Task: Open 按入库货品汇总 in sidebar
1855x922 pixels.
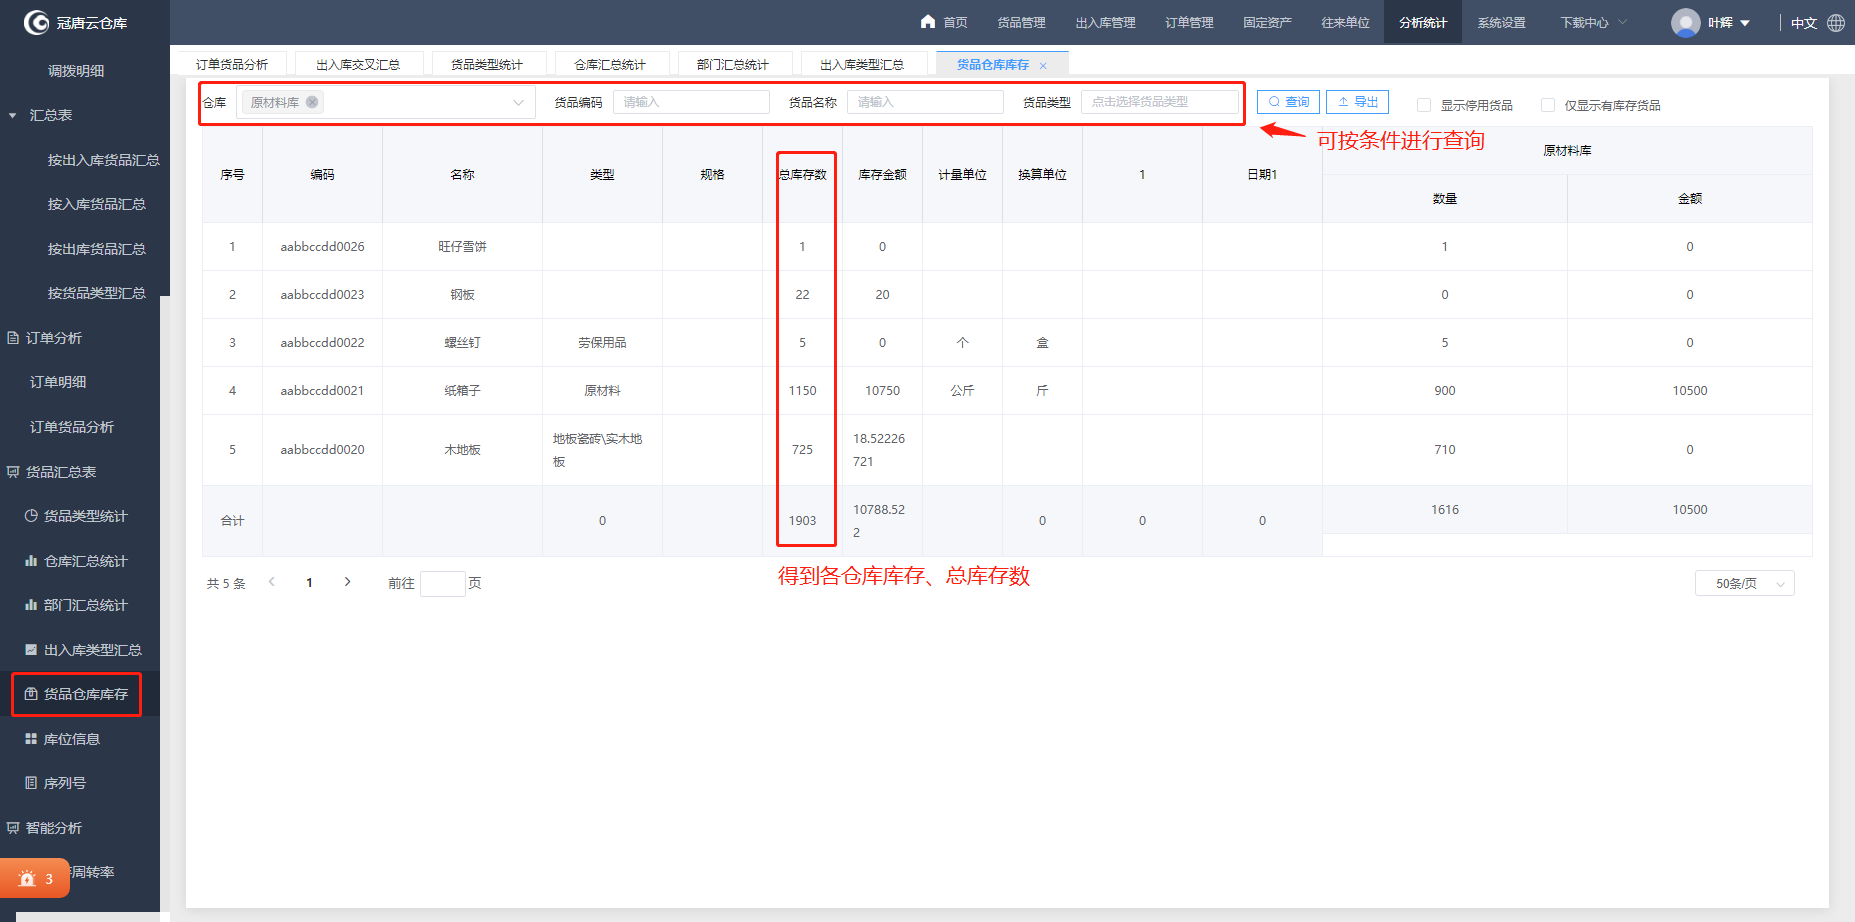Action: click(x=96, y=204)
